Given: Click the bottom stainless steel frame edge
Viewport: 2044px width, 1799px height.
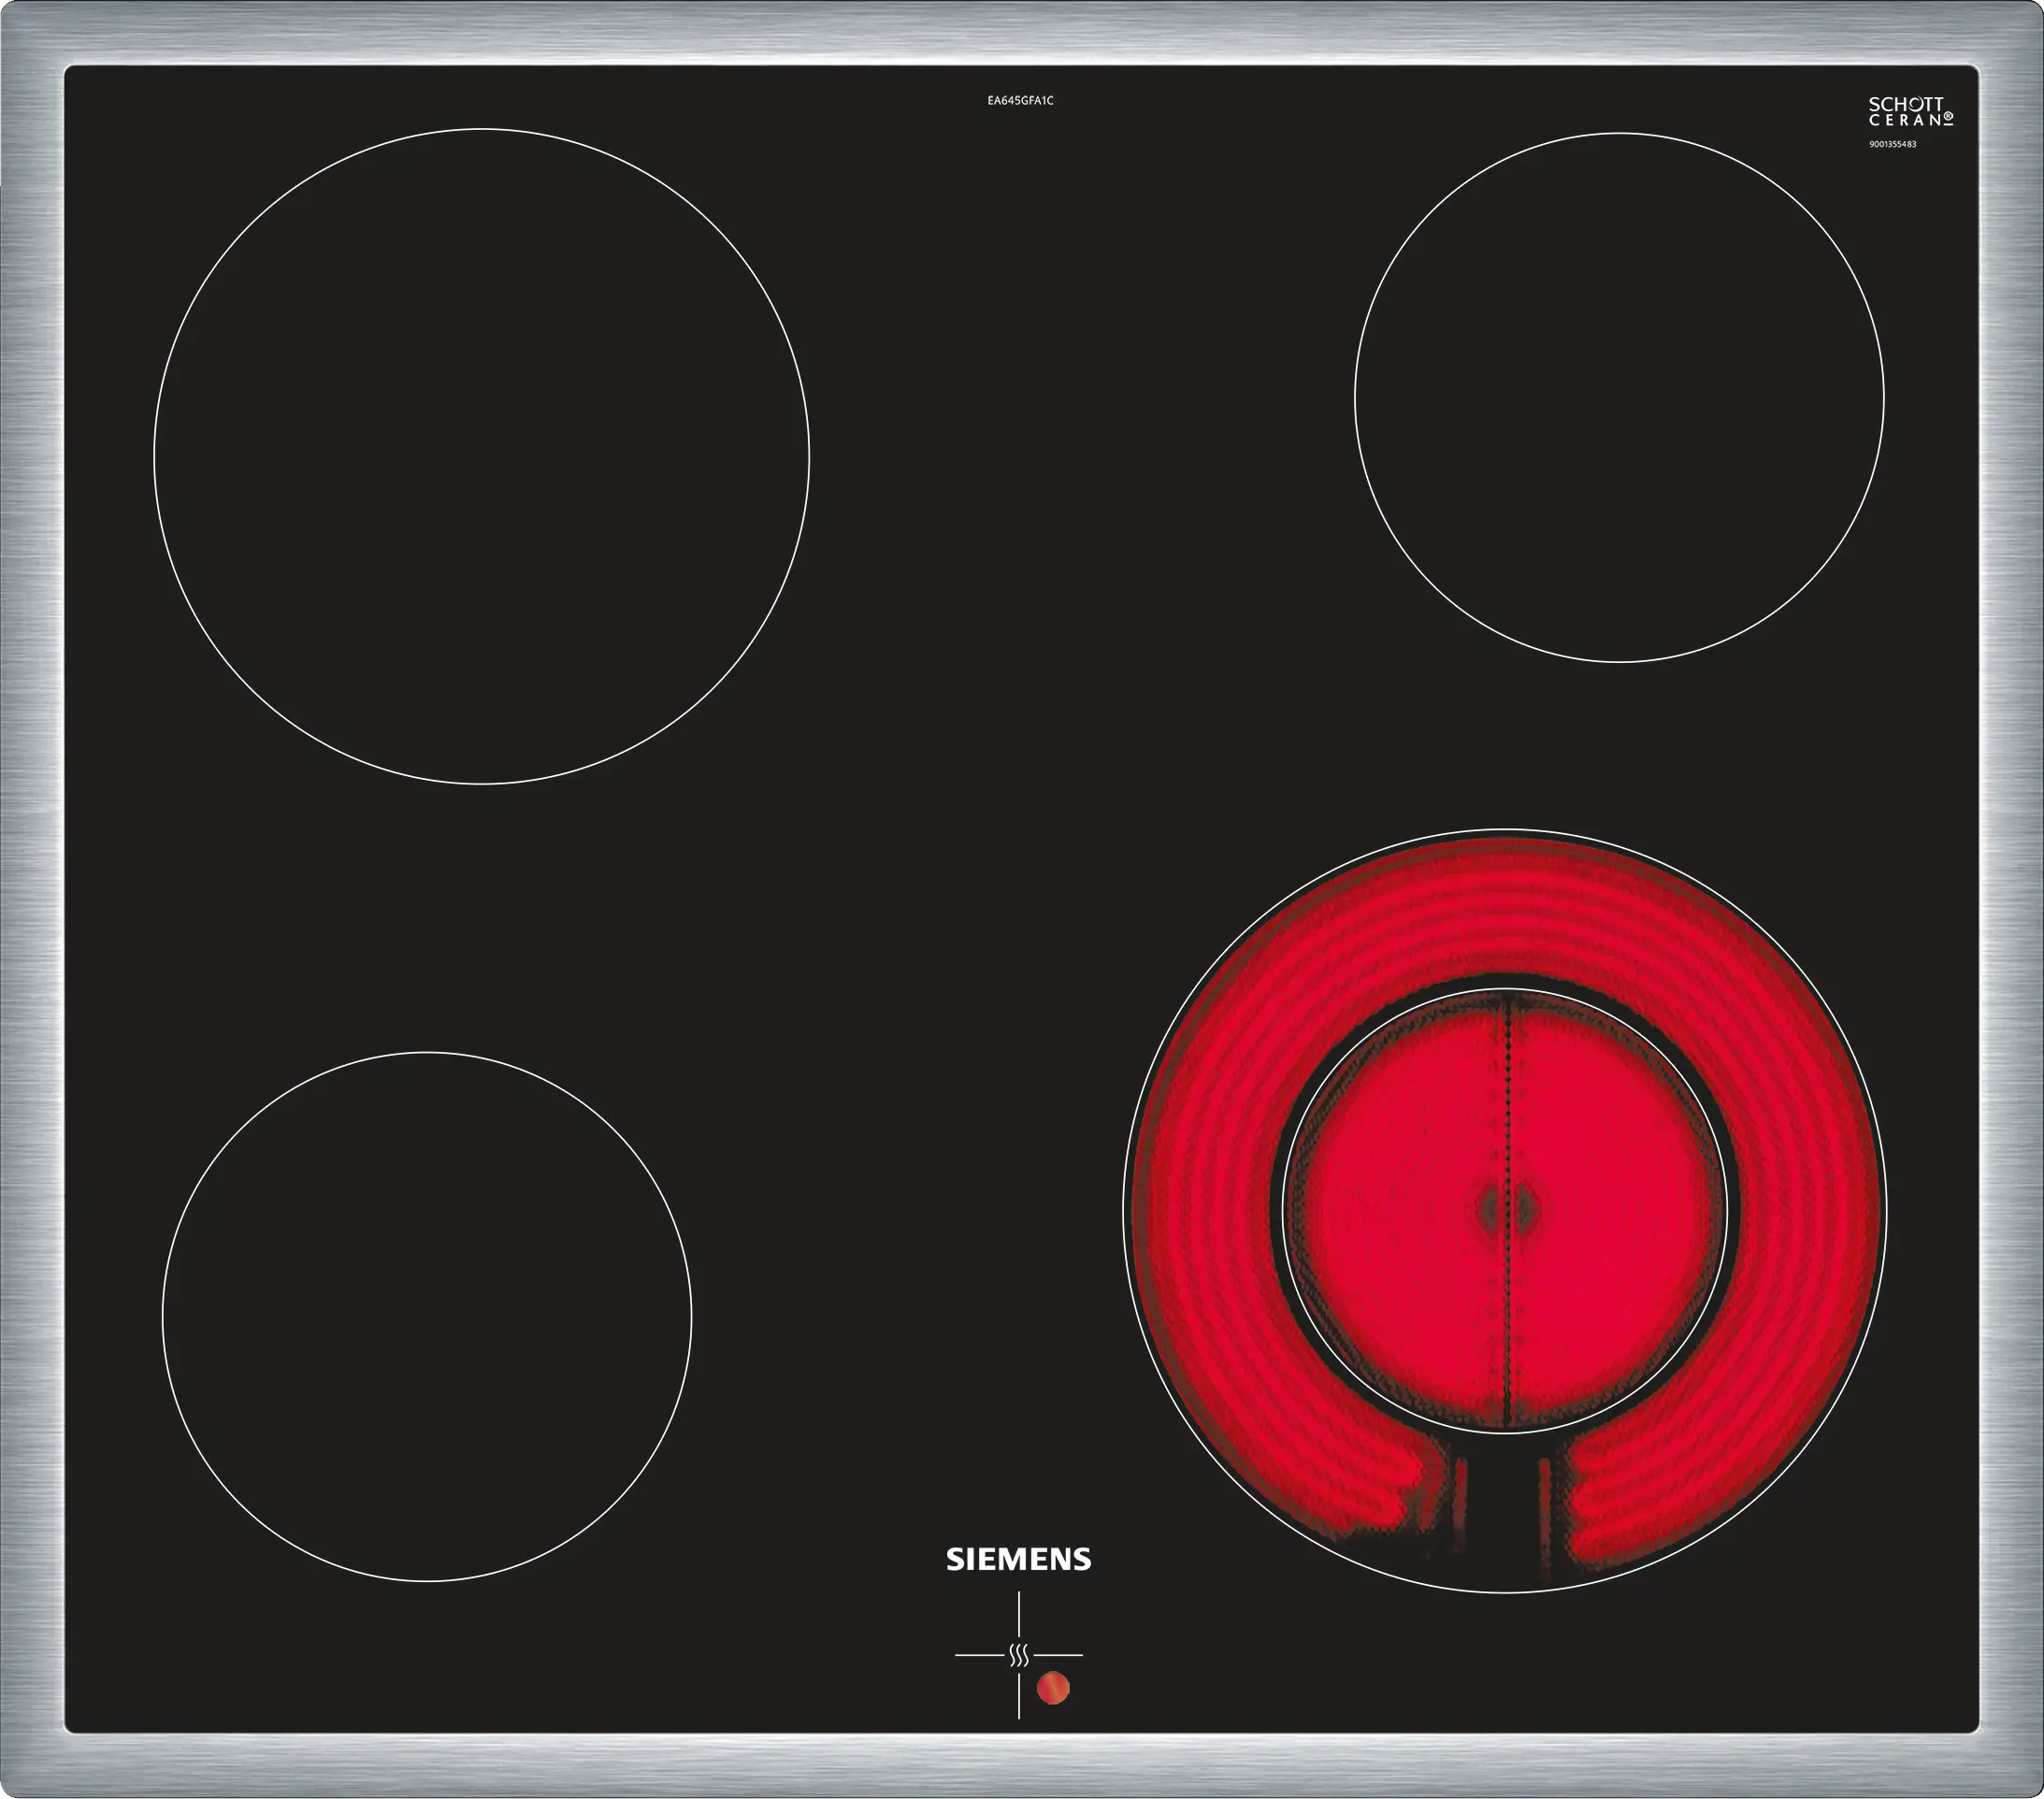Looking at the screenshot, I should click(1020, 1767).
